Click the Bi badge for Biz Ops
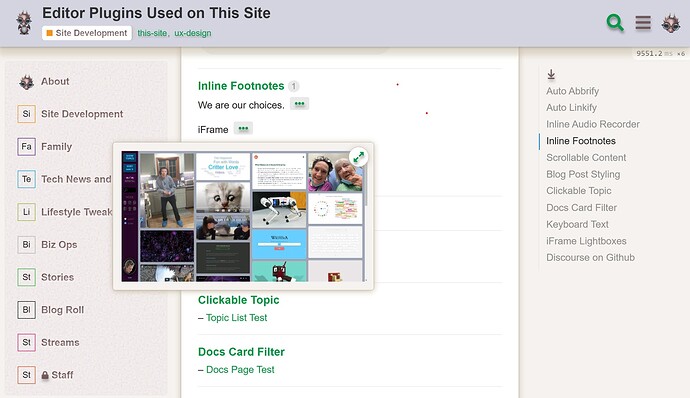 [x=26, y=244]
